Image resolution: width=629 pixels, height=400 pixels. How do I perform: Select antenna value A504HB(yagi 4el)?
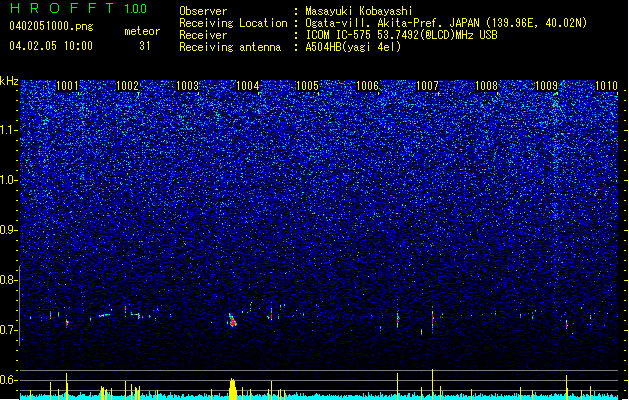[353, 47]
